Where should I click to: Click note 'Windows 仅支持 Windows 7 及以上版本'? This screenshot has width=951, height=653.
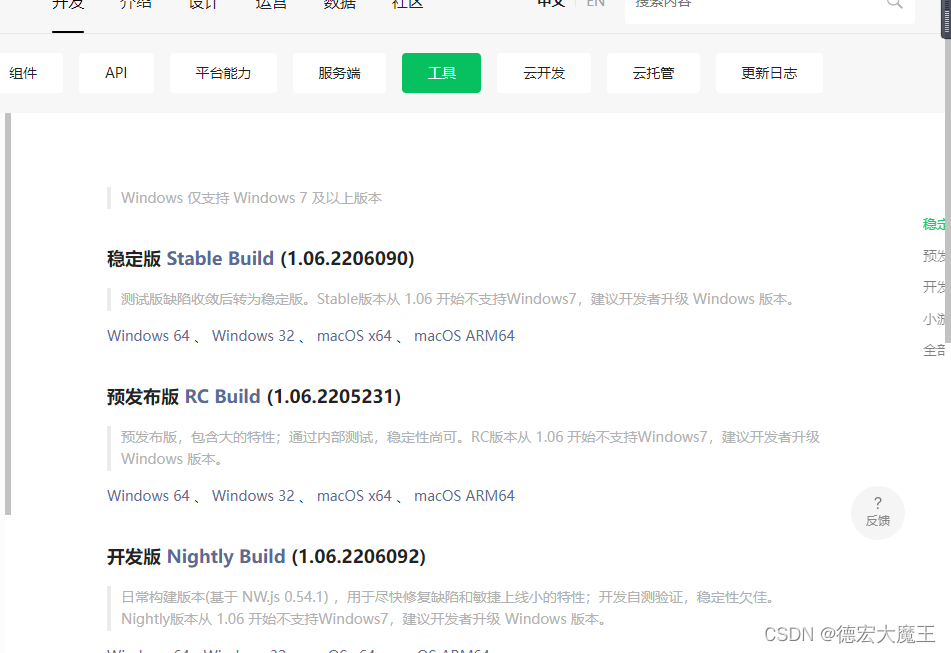click(251, 198)
